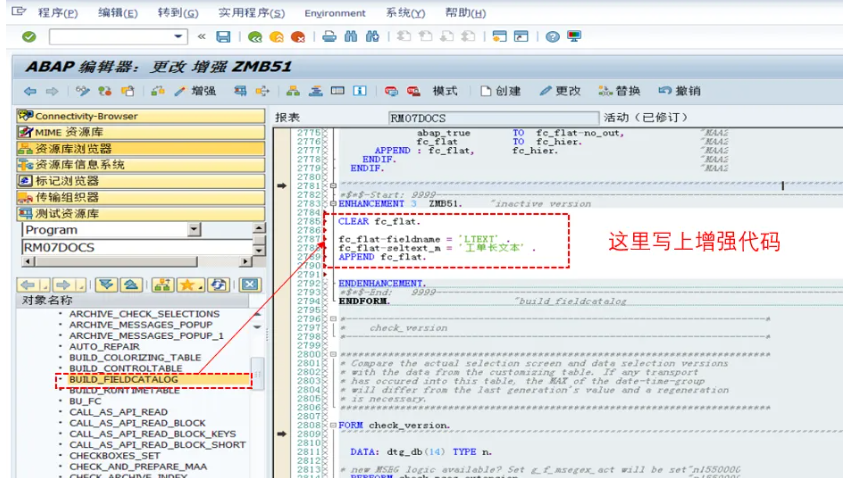Click the red Cancel icon
Viewport: 843px width, 478px height.
(298, 37)
